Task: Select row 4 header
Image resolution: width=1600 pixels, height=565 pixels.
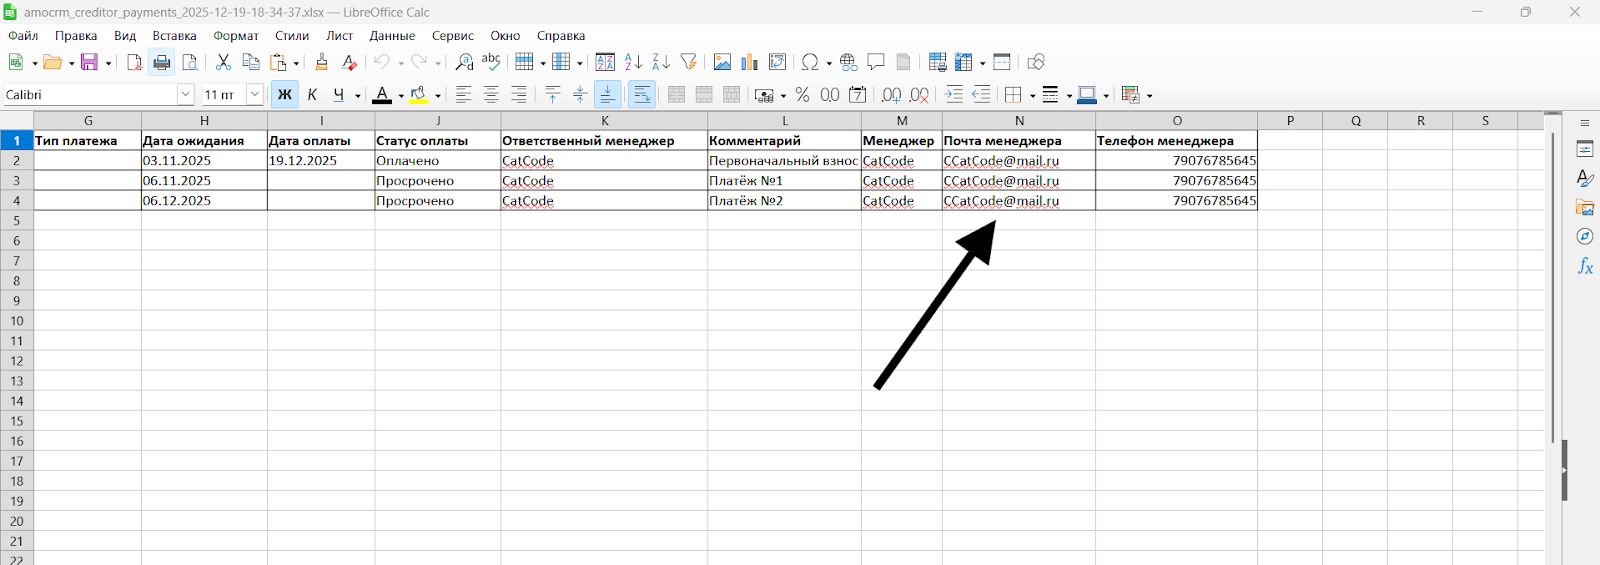Action: point(17,201)
